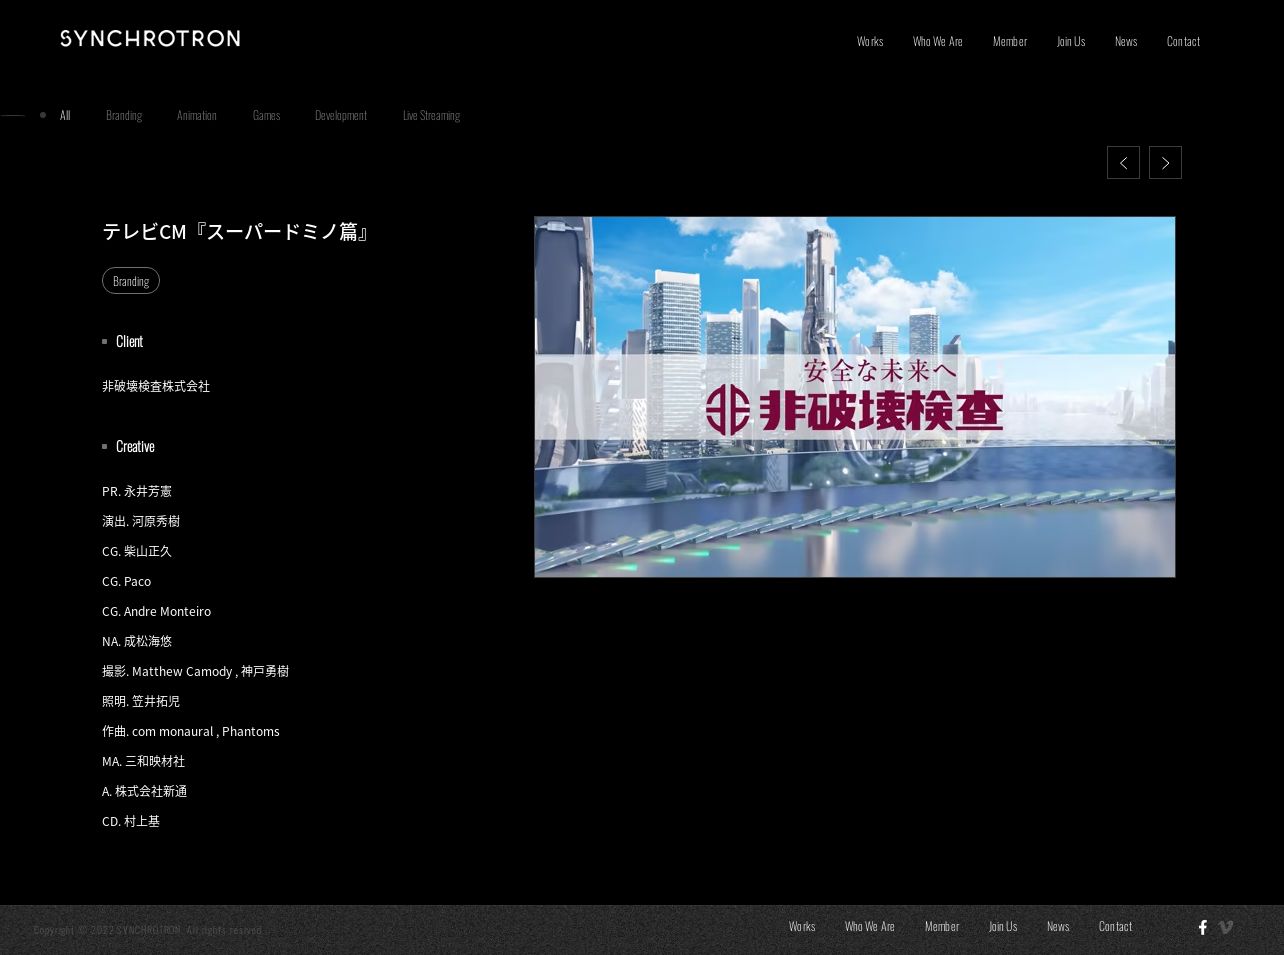Click credit CG. Paco
Viewport: 1284px width, 955px height.
tap(127, 581)
